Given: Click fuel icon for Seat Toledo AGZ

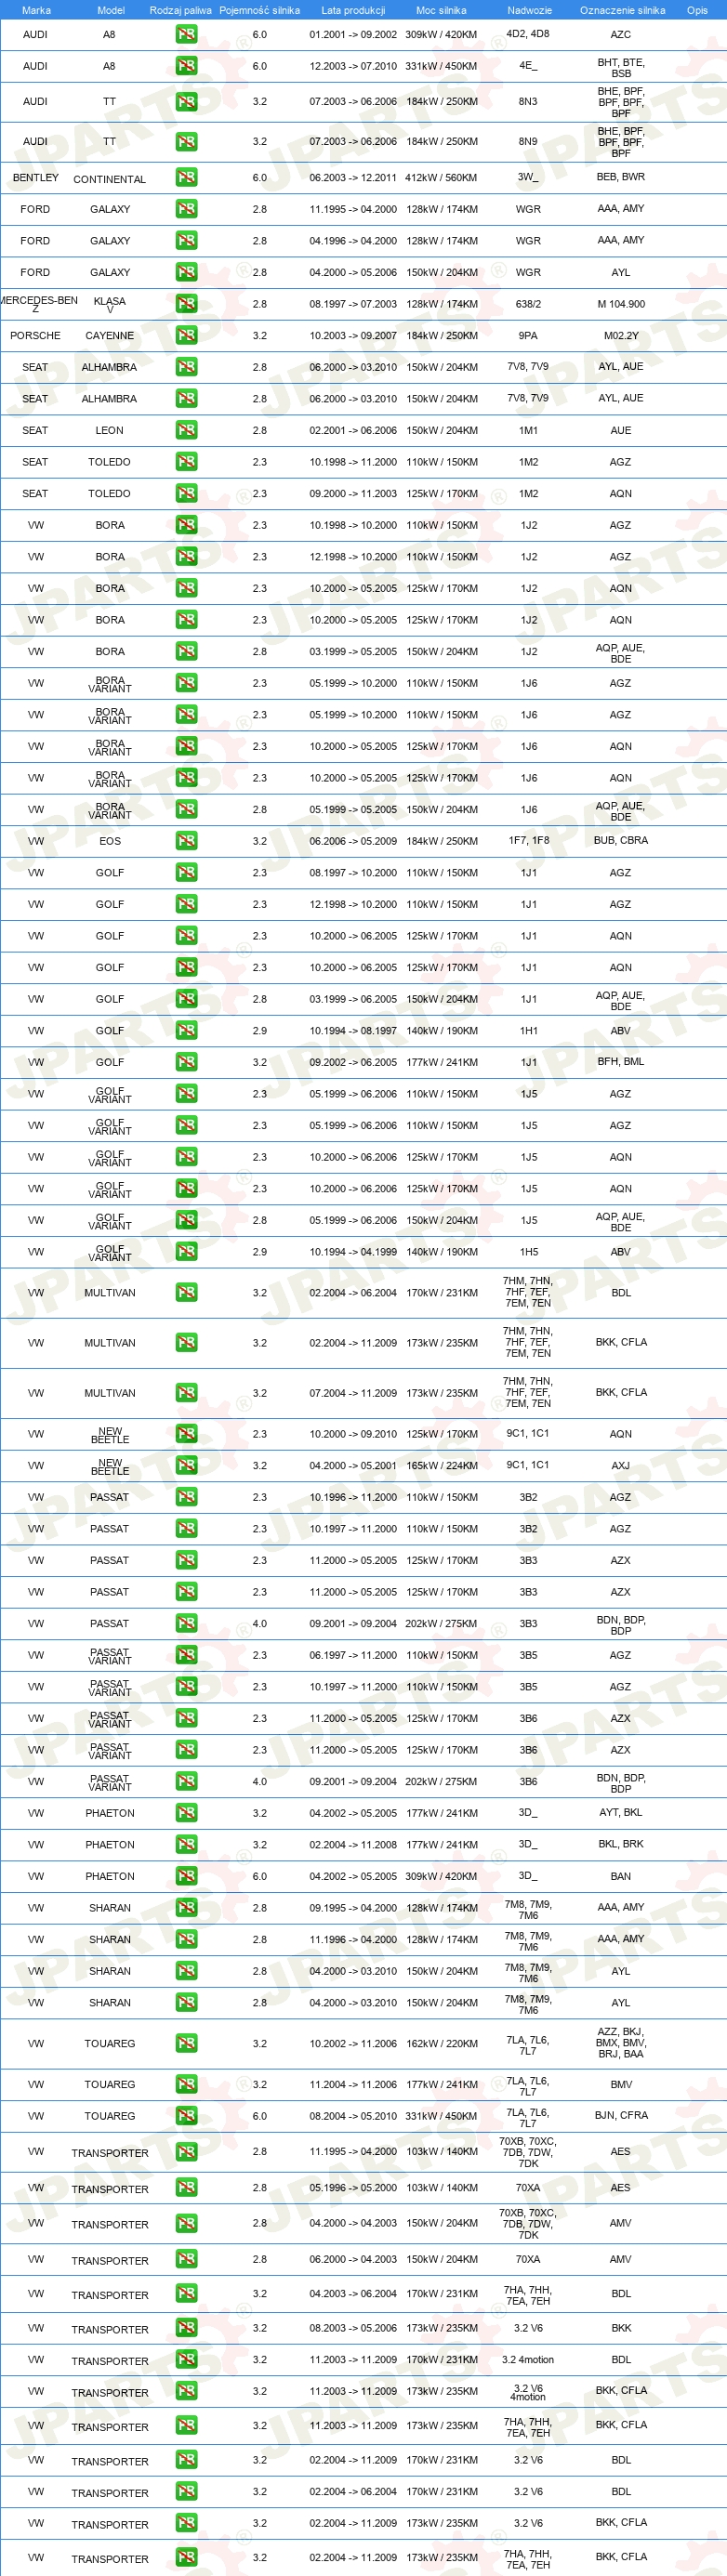Looking at the screenshot, I should pos(186,462).
